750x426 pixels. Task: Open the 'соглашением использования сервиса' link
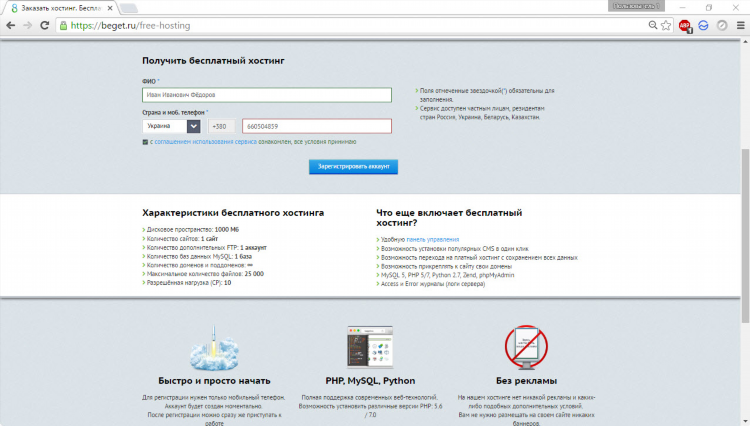point(205,142)
